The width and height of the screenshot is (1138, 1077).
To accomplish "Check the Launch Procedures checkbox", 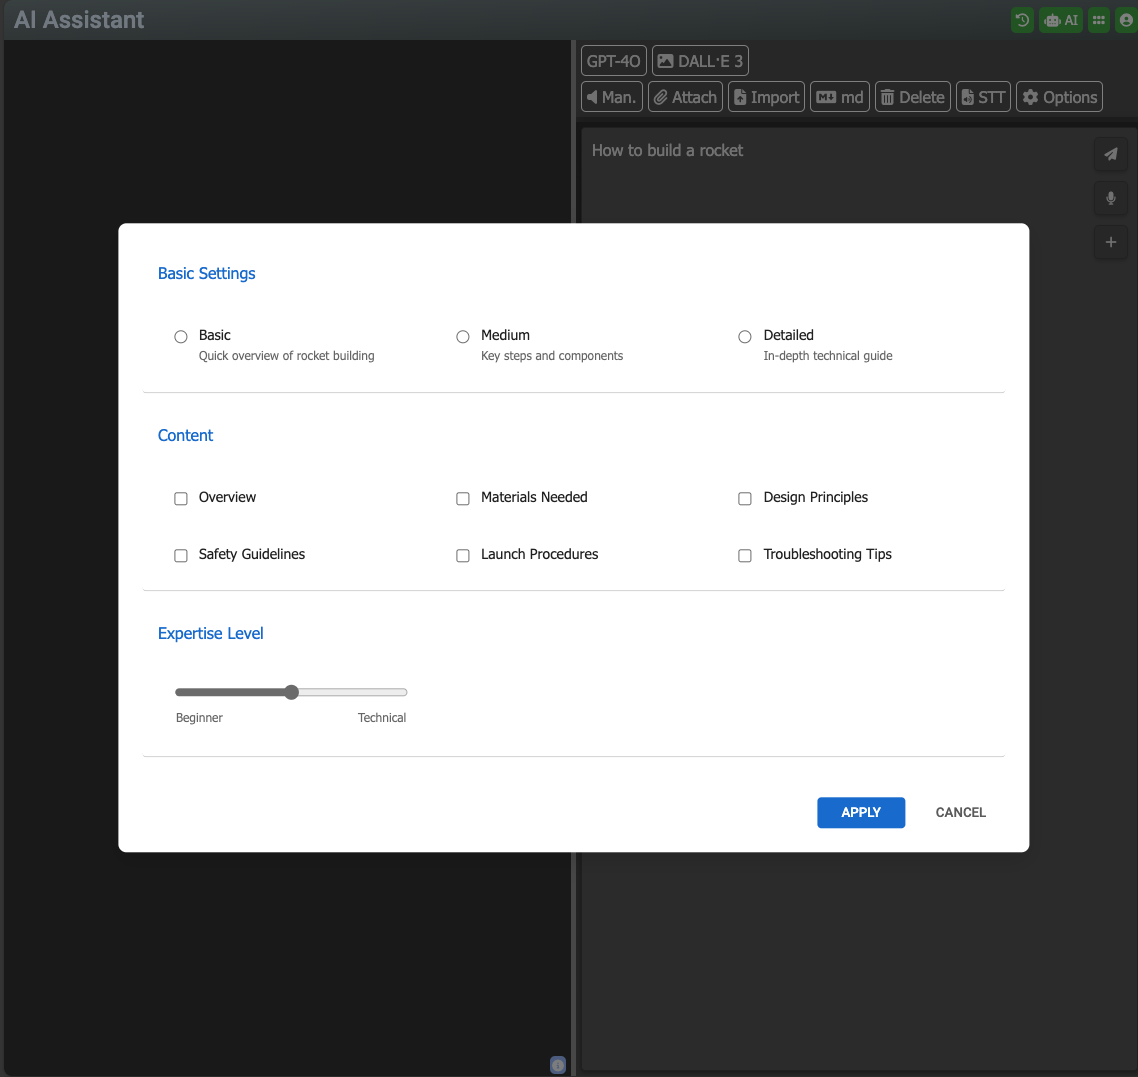I will pyautogui.click(x=462, y=556).
